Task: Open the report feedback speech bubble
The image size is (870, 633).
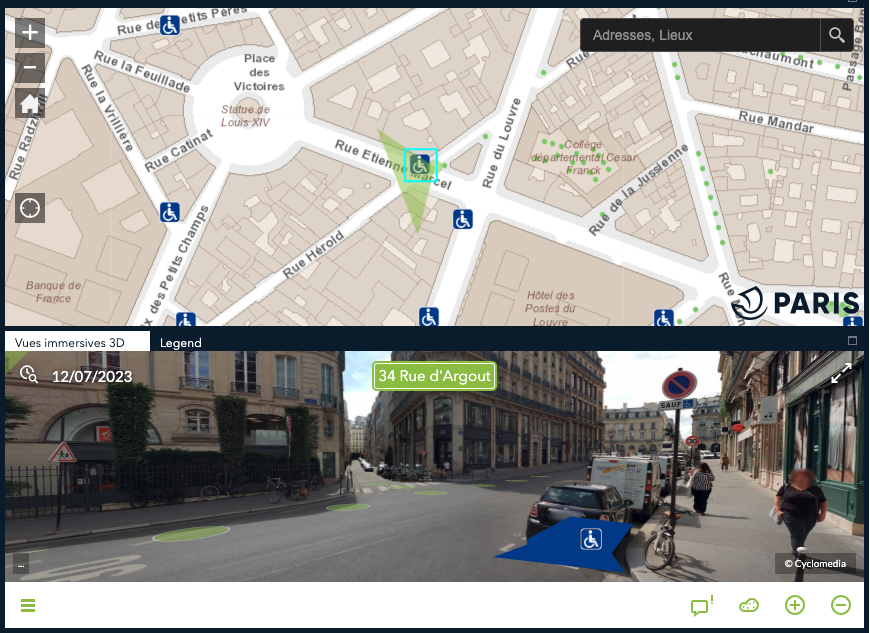Action: [701, 605]
